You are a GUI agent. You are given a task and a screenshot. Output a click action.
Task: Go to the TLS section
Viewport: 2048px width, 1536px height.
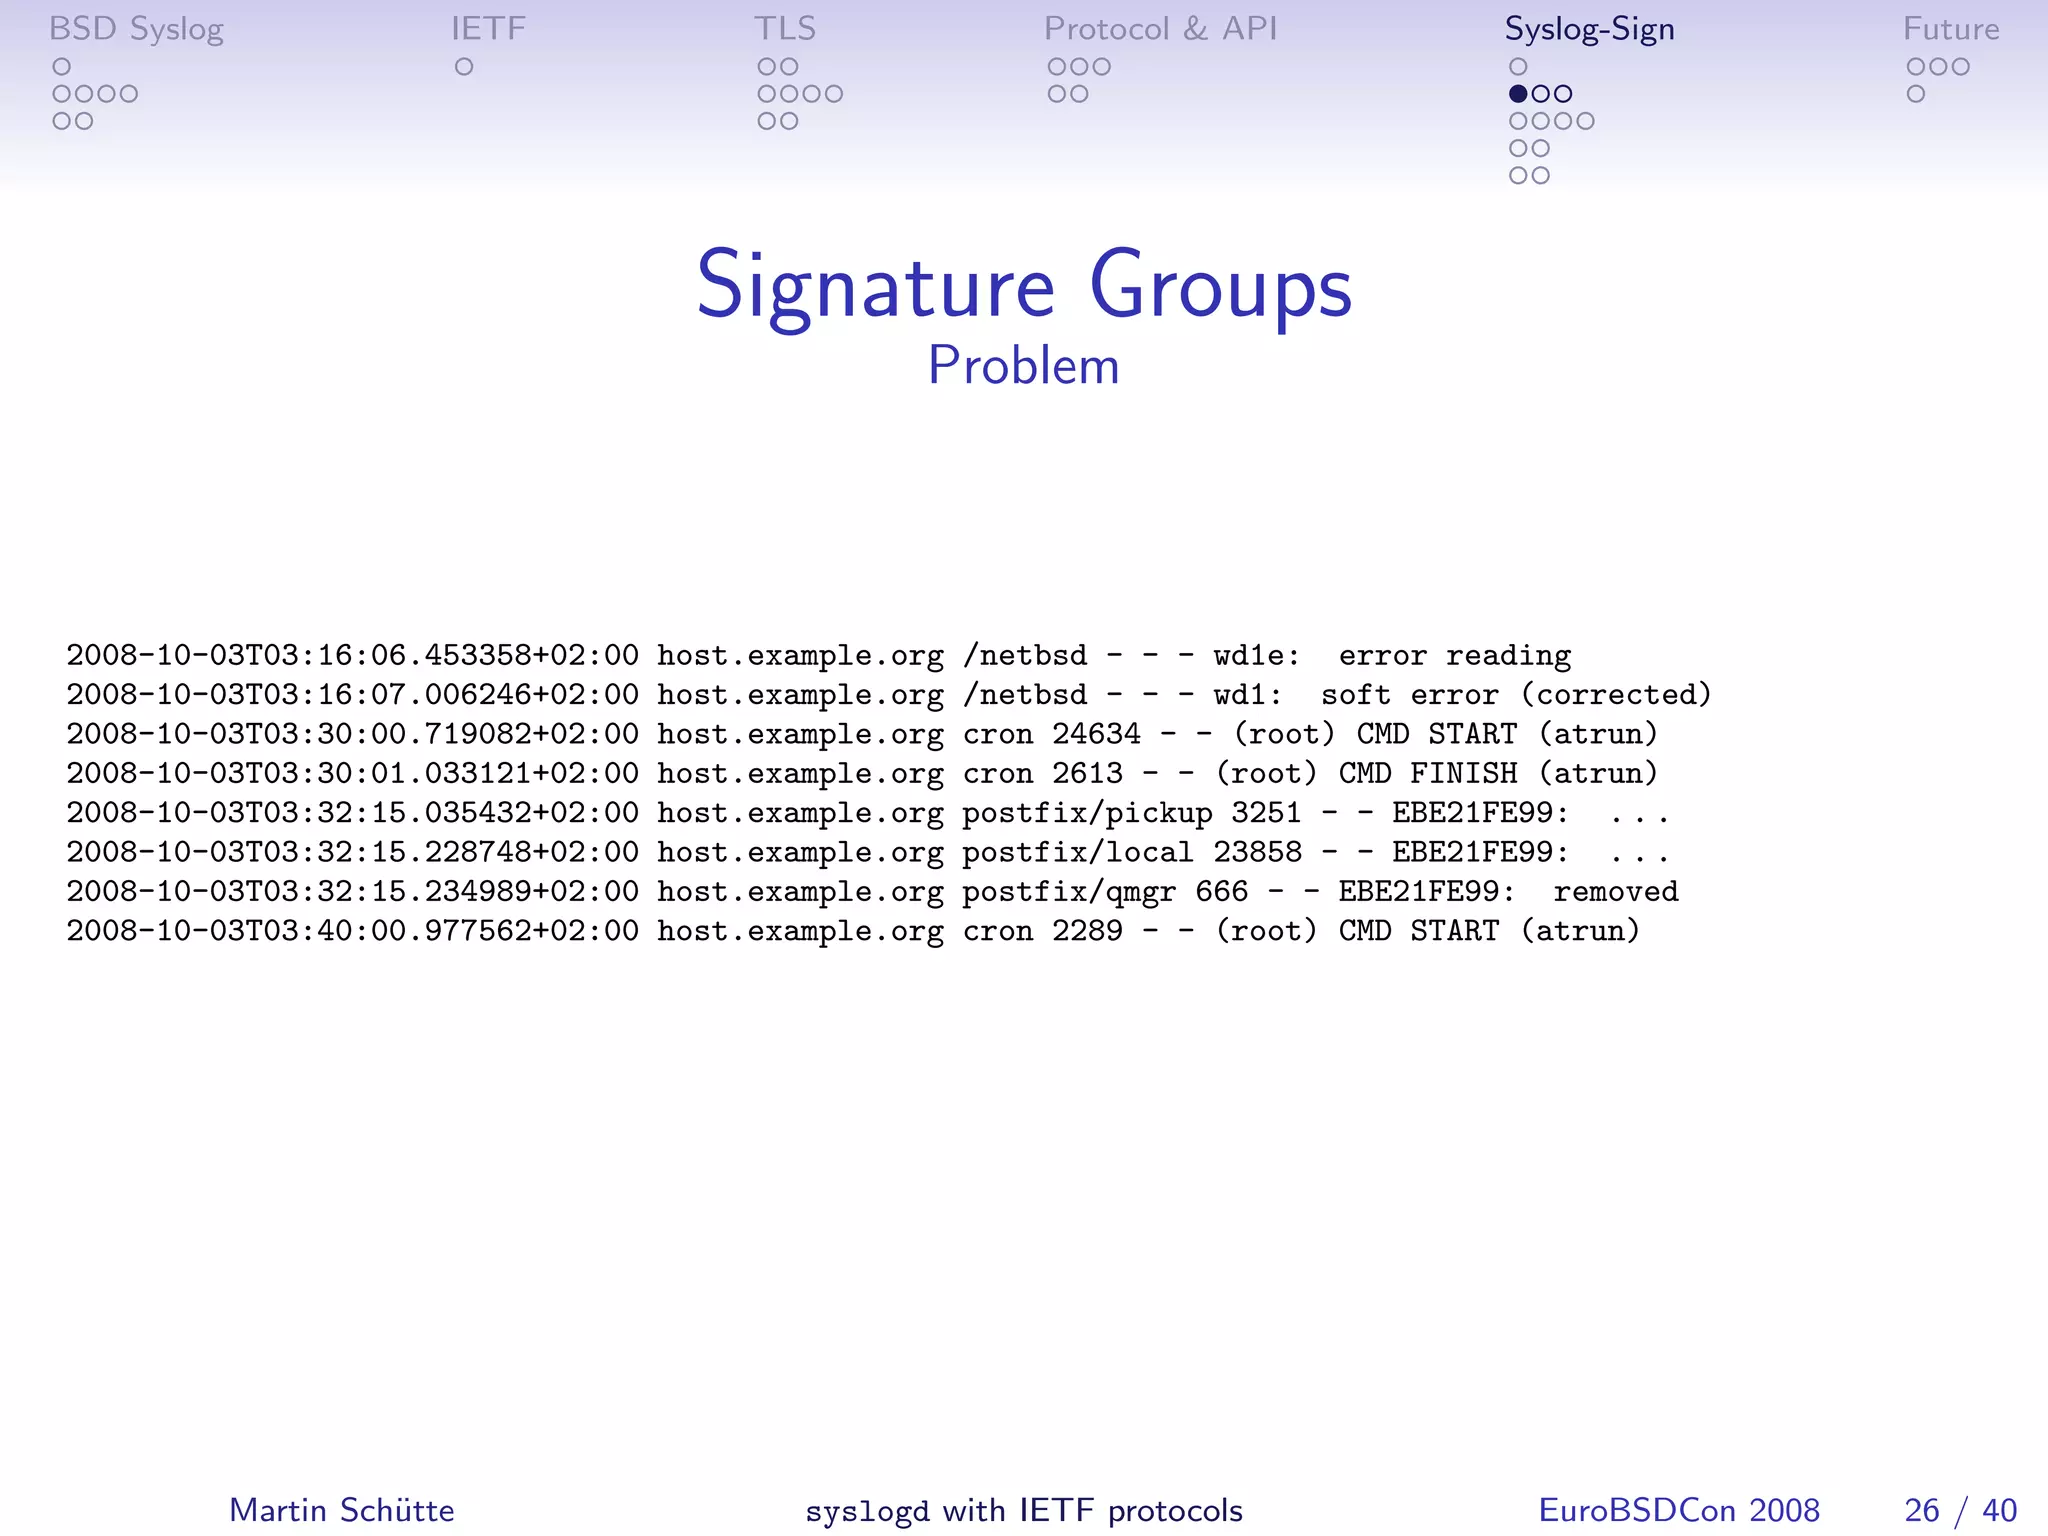point(785,28)
